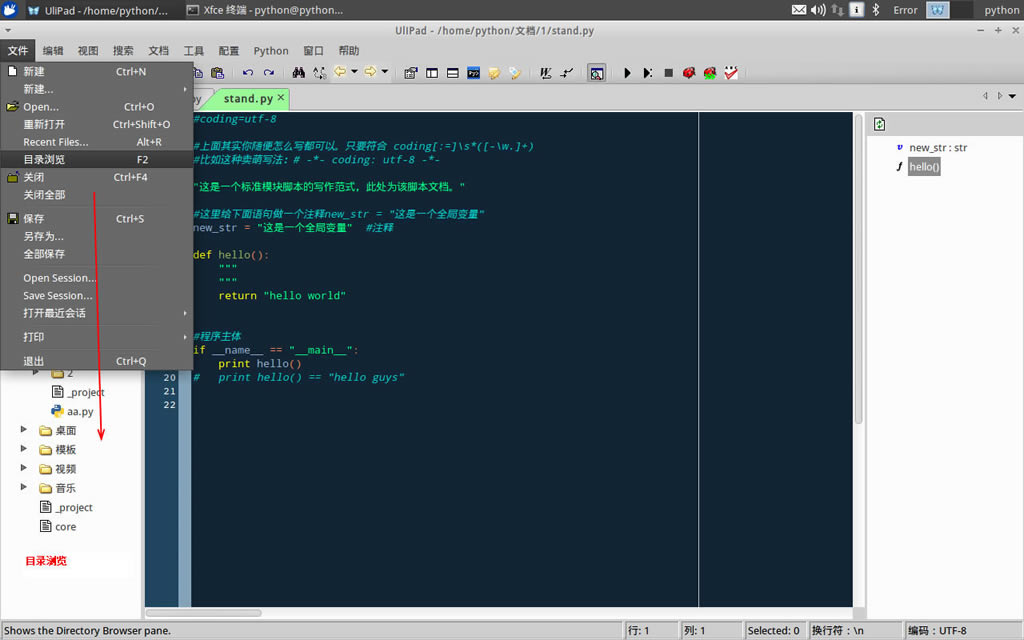This screenshot has height=640, width=1024.
Task: Click the Python shell window icon in toolbar
Action: pyautogui.click(x=474, y=73)
